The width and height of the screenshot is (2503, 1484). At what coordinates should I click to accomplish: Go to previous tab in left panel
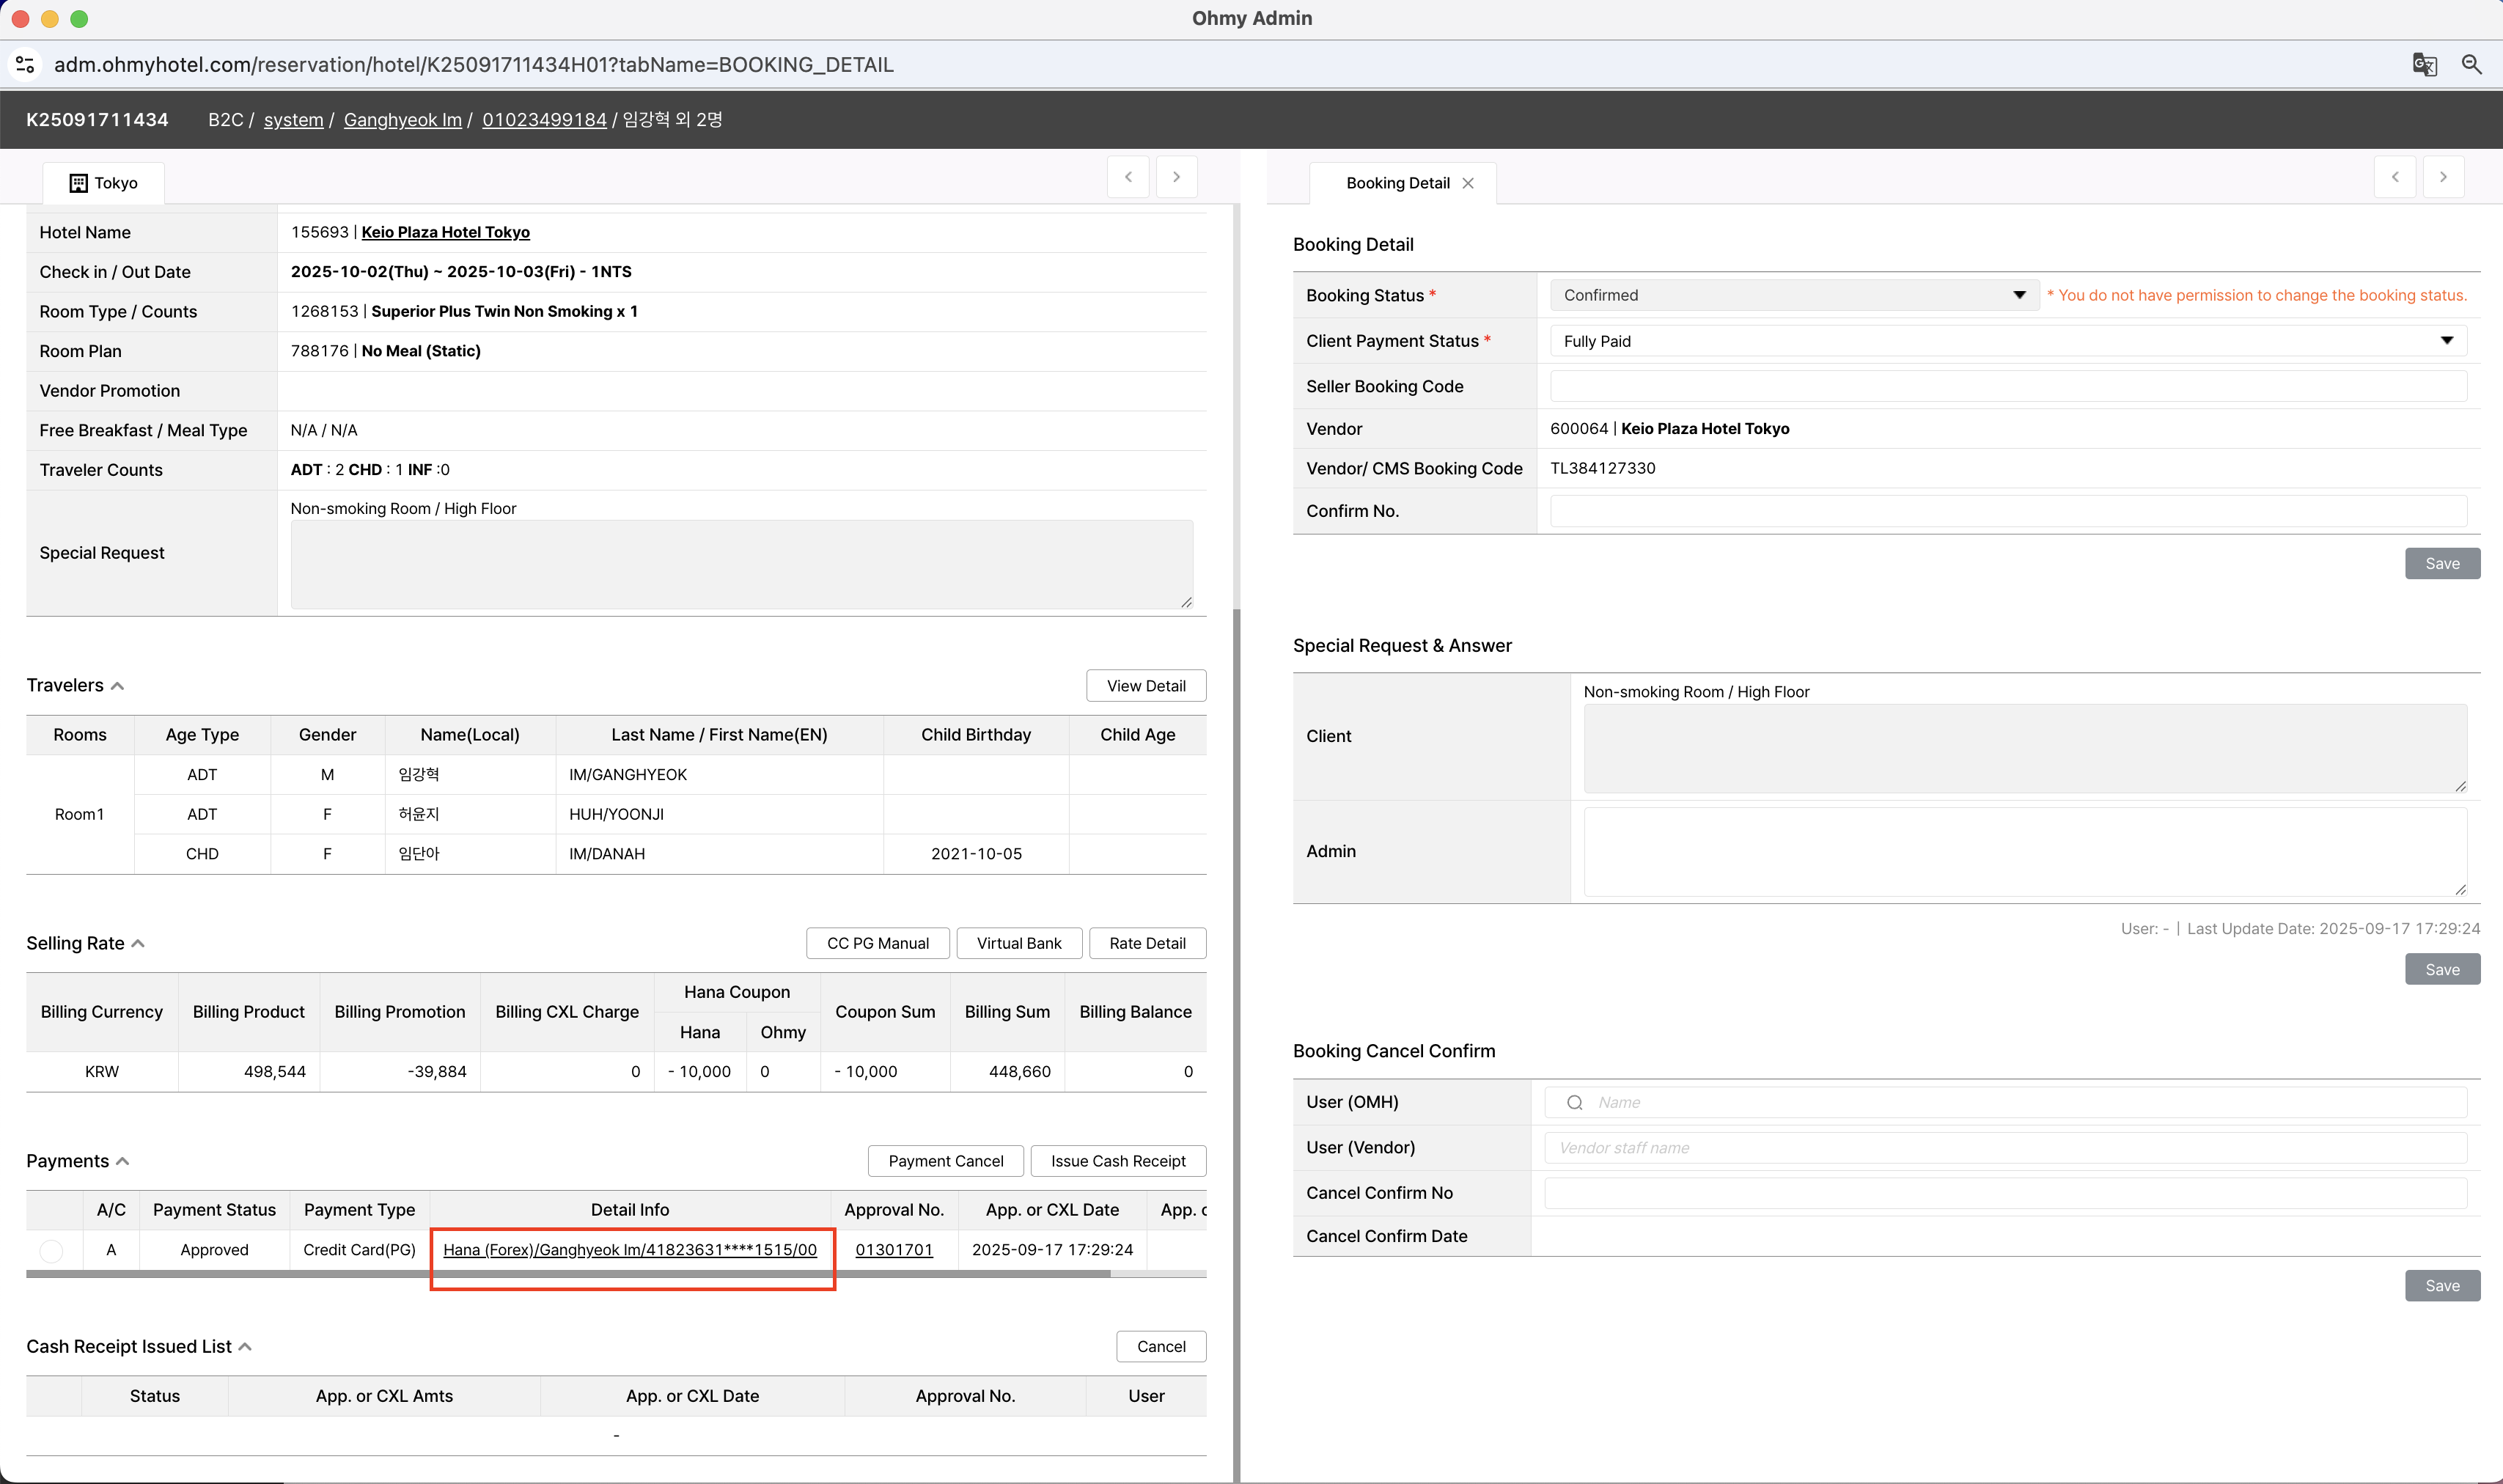coord(1128,177)
